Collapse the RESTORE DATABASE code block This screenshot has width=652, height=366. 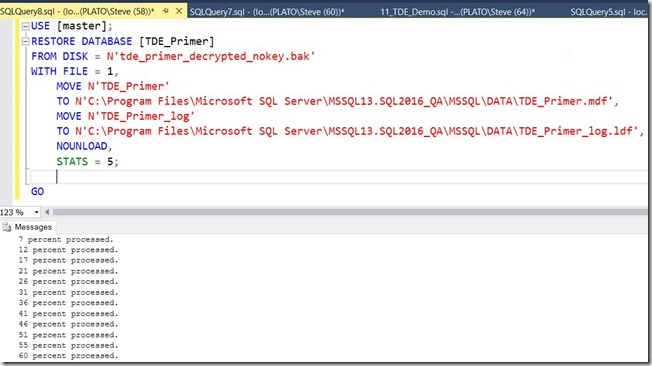25,41
